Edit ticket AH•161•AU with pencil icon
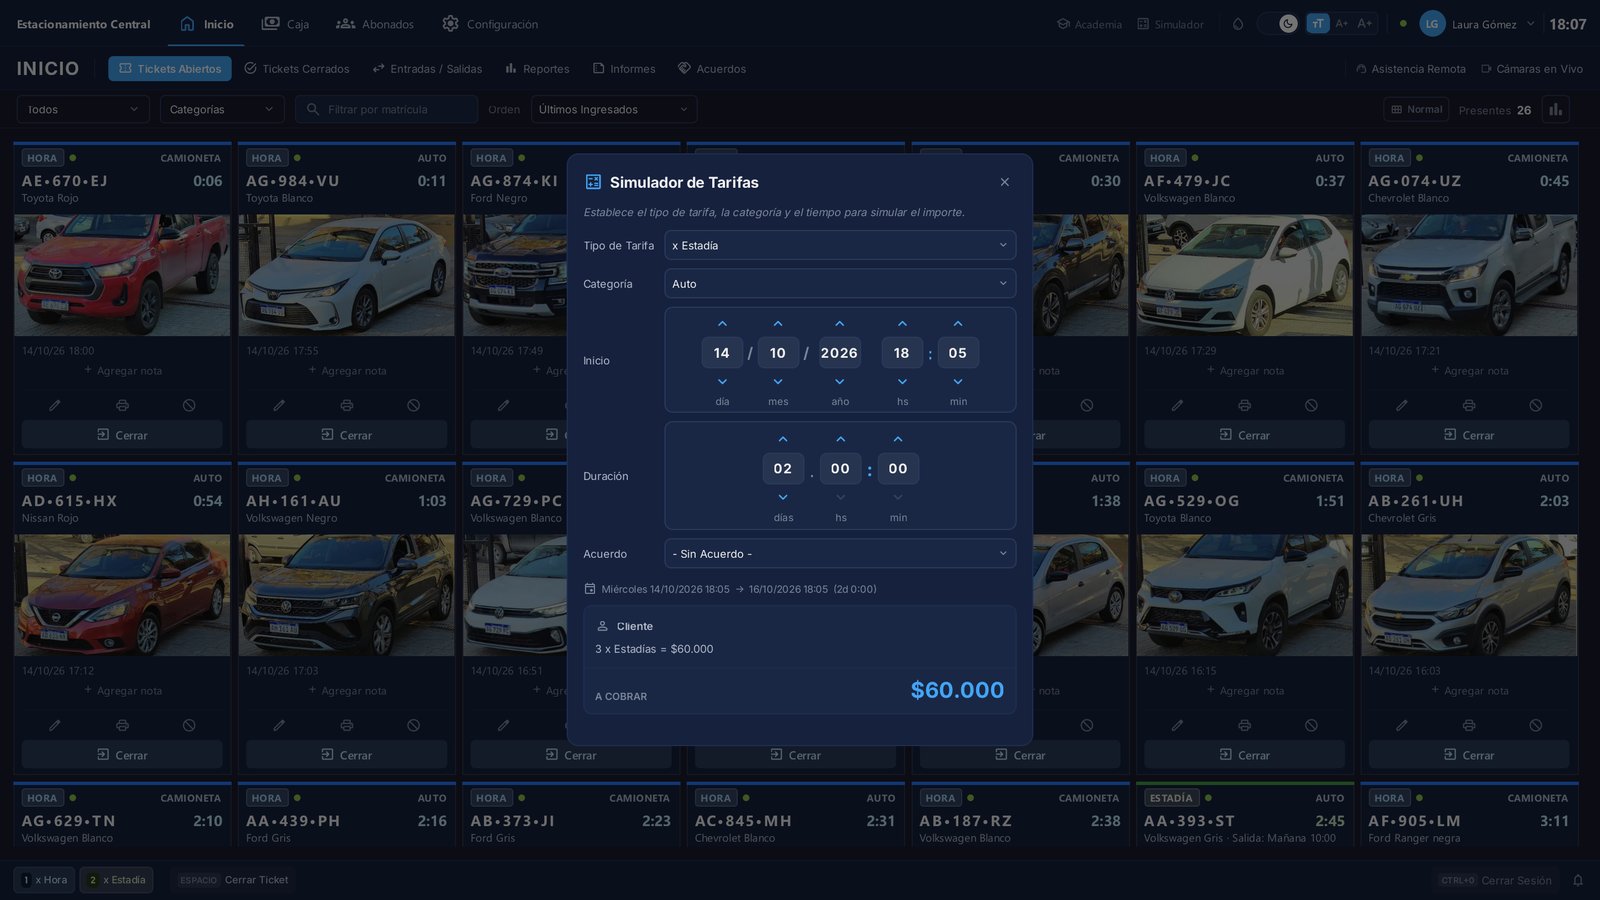Image resolution: width=1600 pixels, height=900 pixels. [x=279, y=725]
